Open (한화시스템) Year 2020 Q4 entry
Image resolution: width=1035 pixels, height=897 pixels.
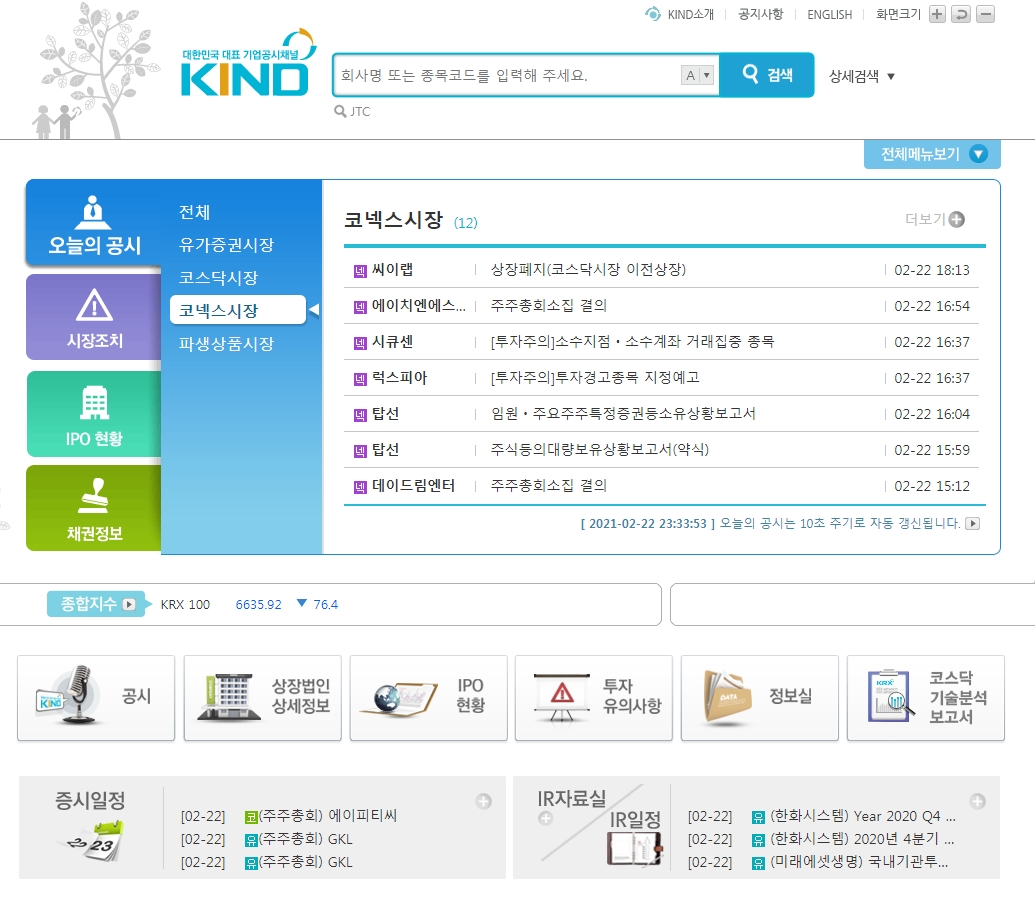click(x=863, y=816)
